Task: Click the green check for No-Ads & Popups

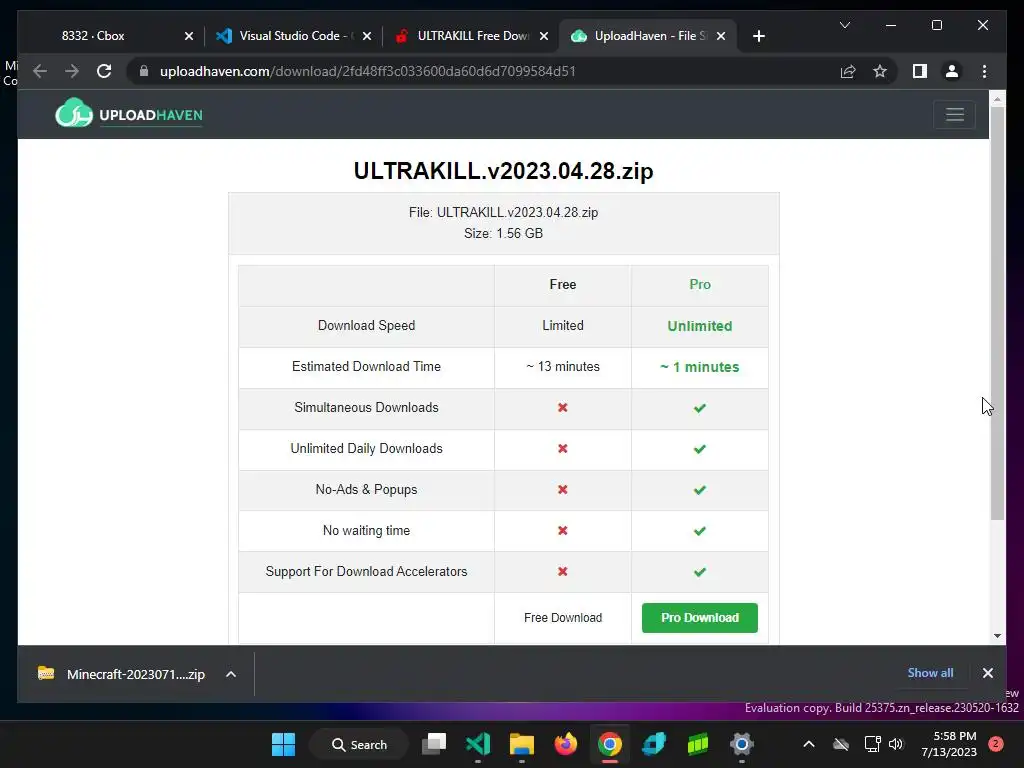Action: click(x=699, y=490)
